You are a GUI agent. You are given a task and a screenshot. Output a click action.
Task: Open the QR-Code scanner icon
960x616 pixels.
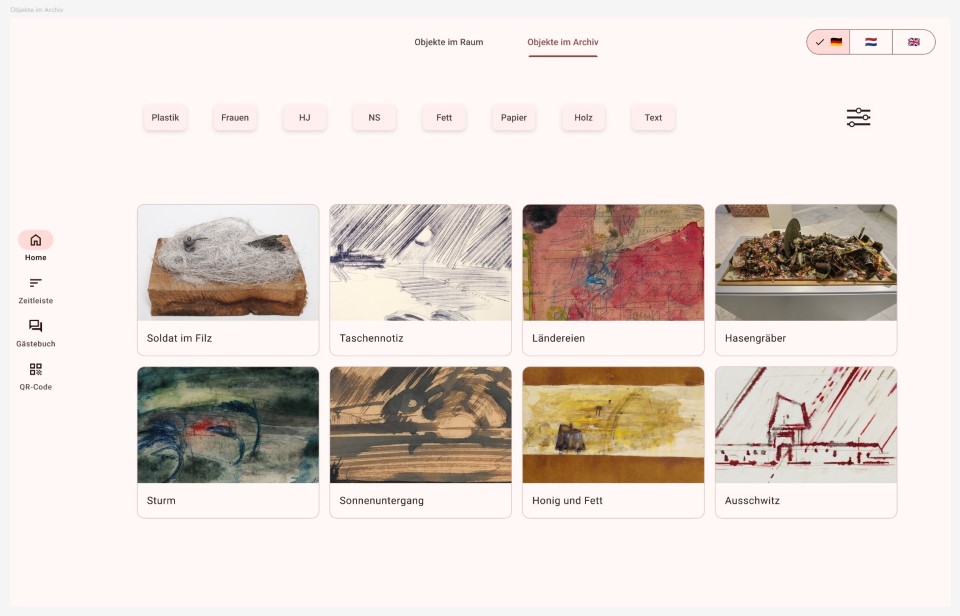(x=36, y=369)
